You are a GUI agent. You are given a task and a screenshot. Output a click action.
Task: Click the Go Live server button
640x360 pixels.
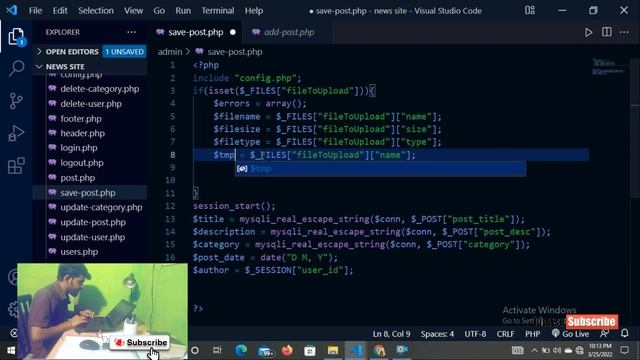(x=571, y=333)
